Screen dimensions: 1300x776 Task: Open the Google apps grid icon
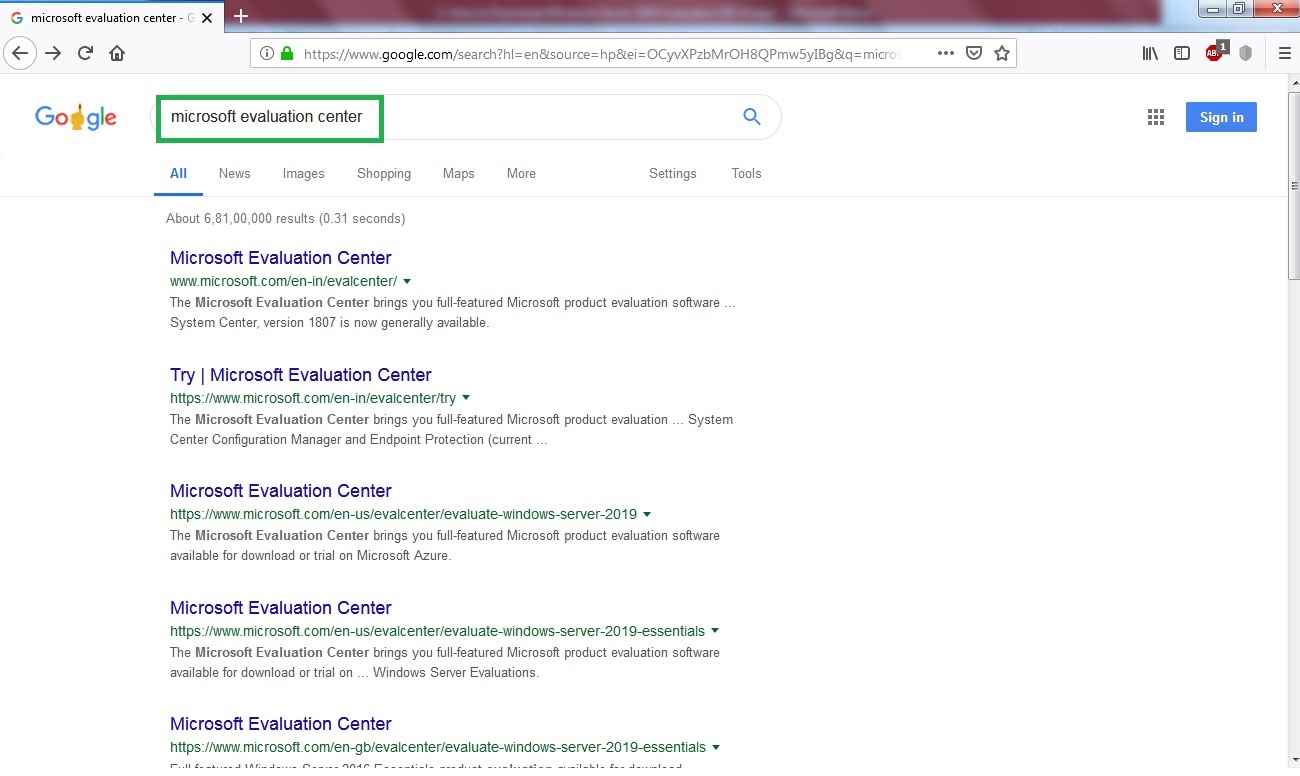click(1156, 117)
